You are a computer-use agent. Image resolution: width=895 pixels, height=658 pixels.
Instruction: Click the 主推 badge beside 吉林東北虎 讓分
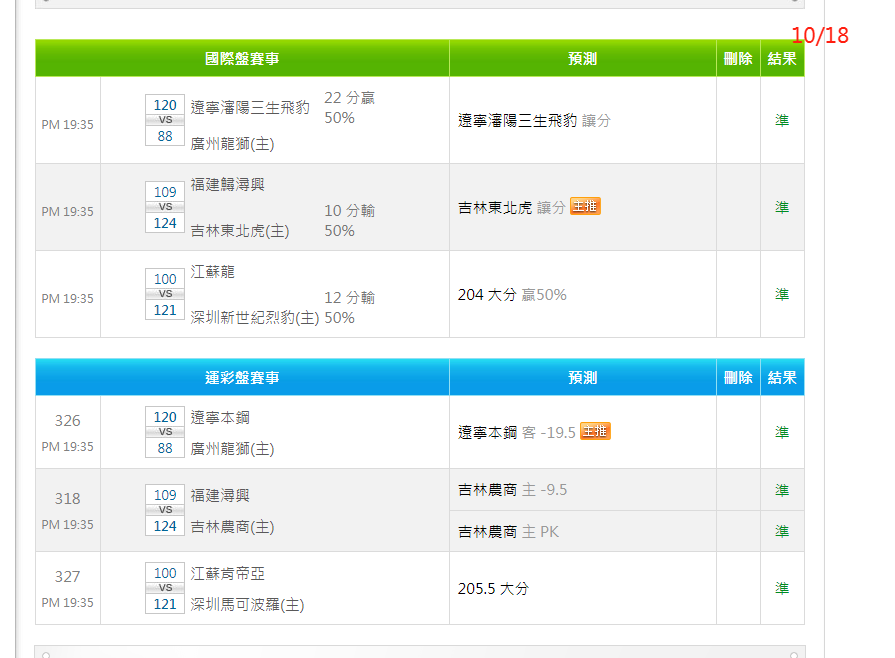coord(585,207)
